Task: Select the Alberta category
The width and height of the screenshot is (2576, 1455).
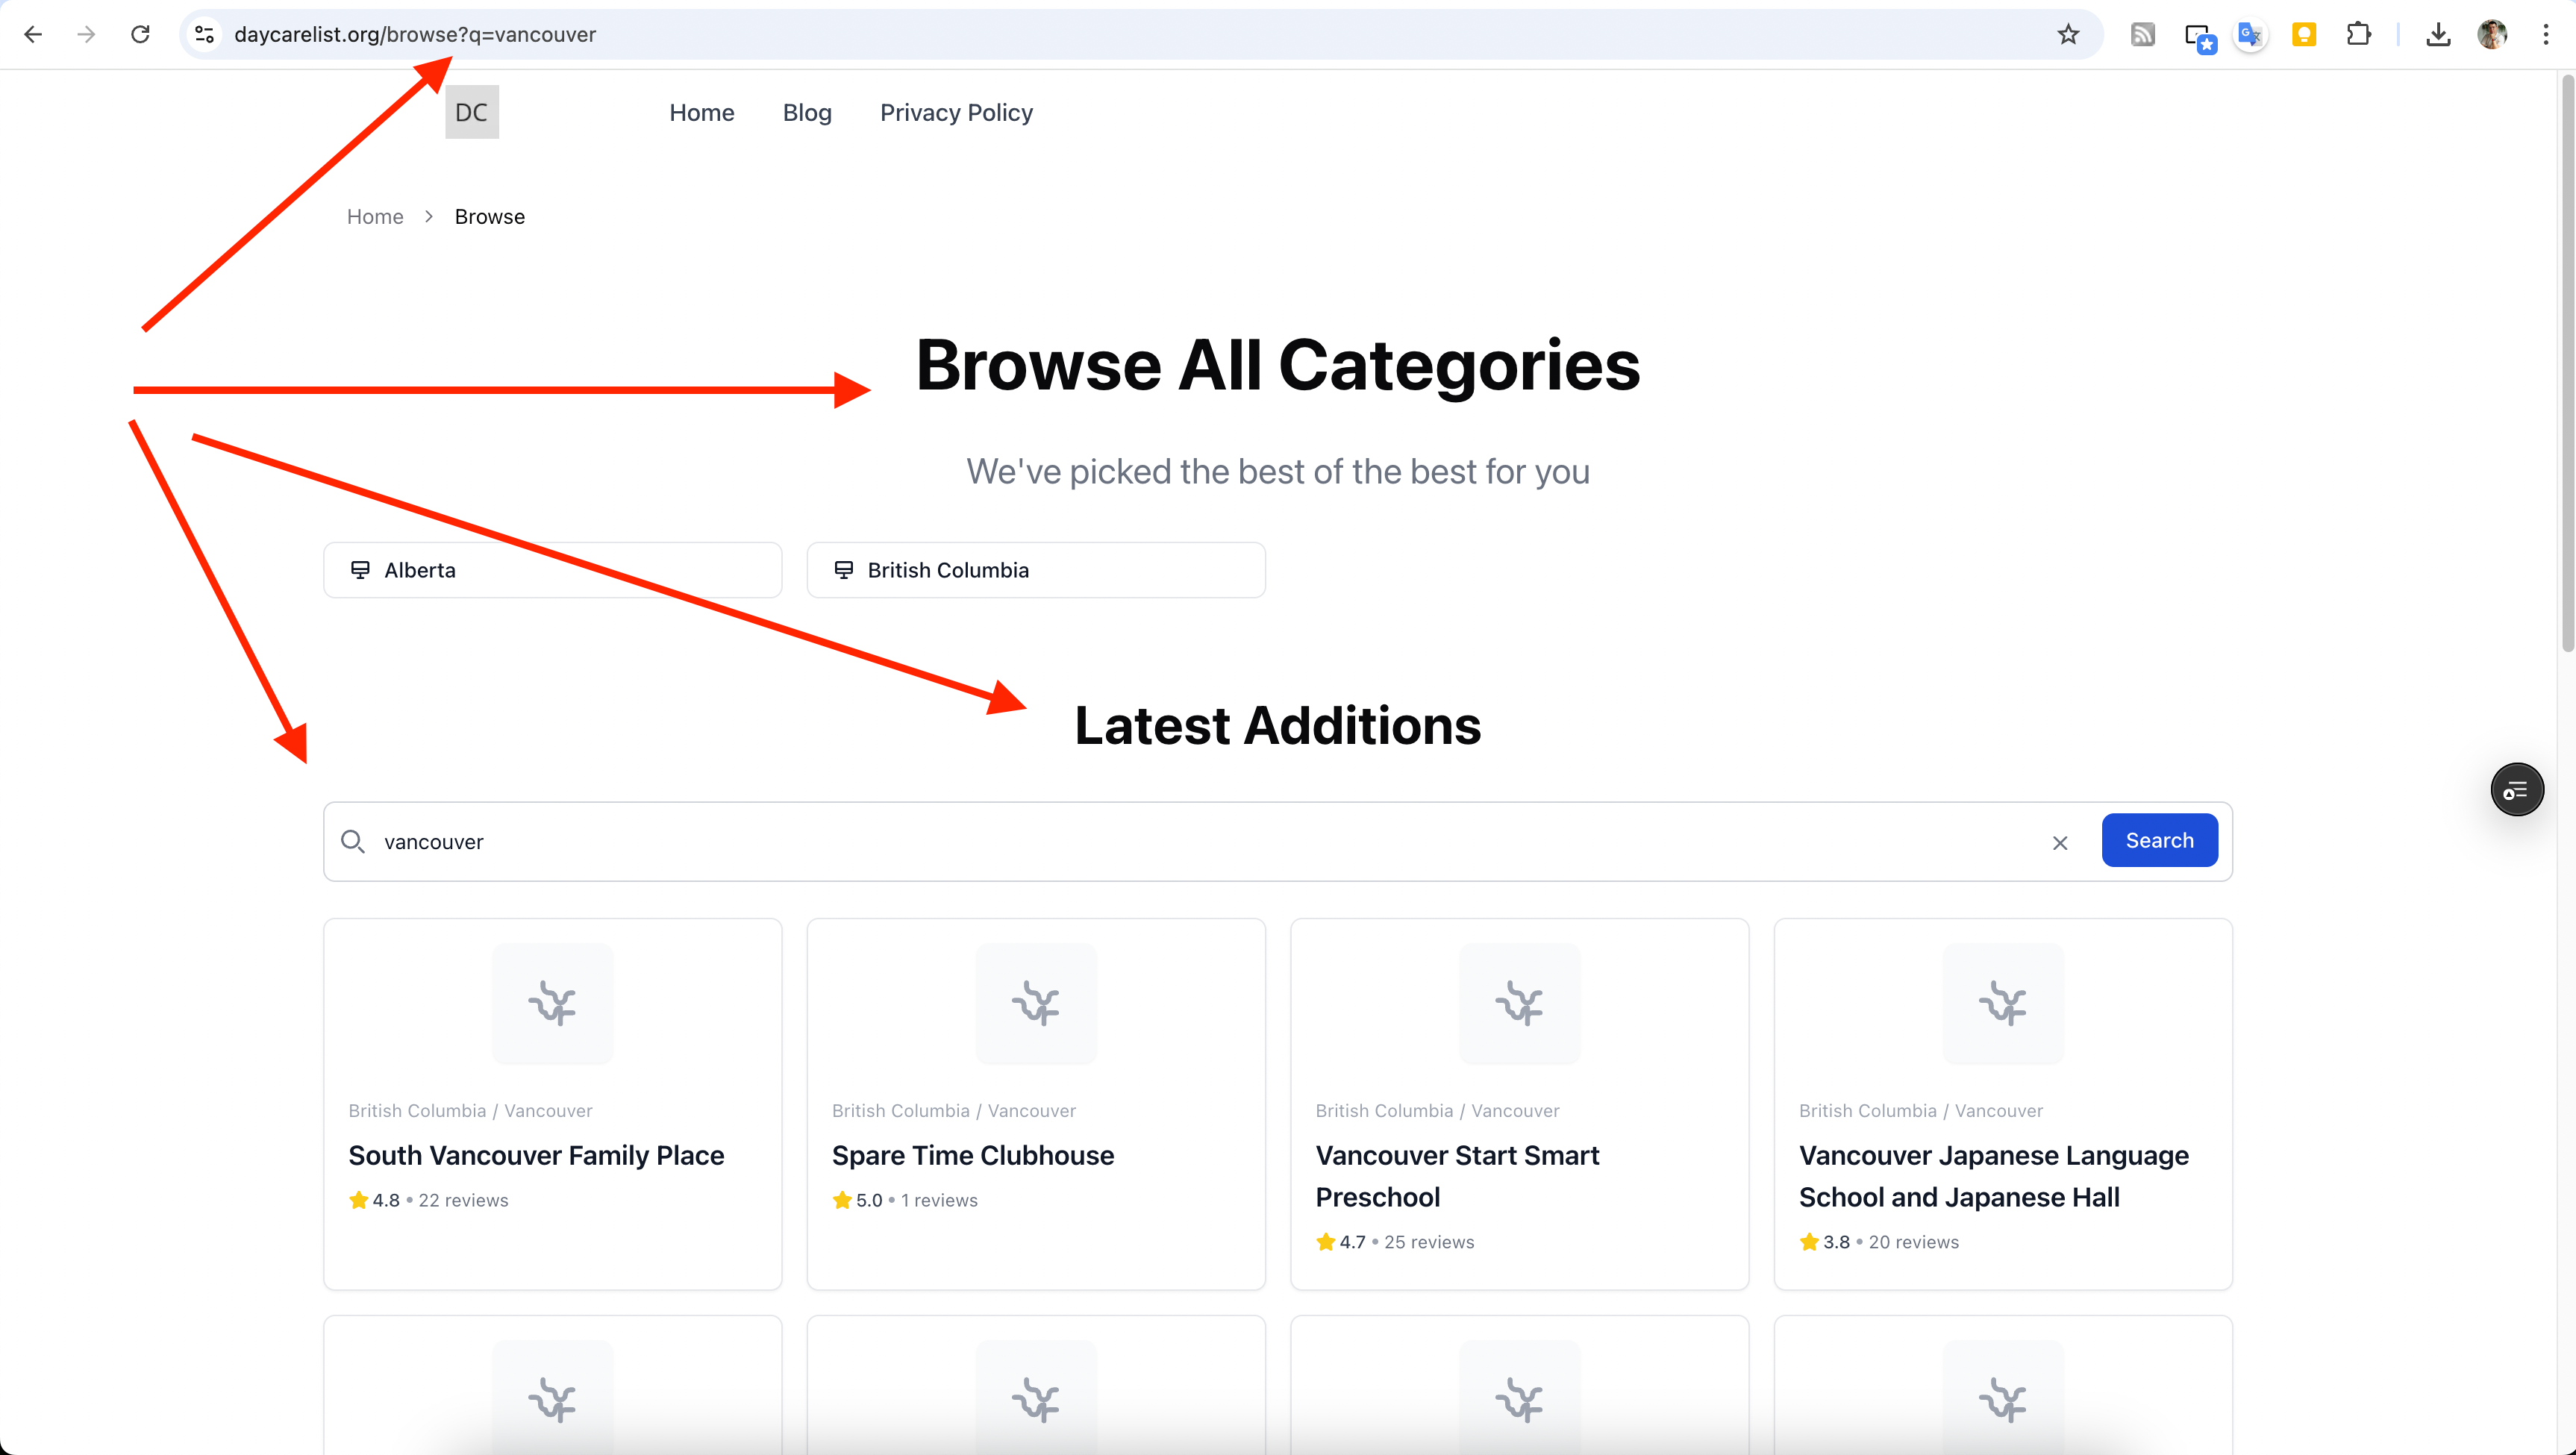Action: tap(553, 570)
